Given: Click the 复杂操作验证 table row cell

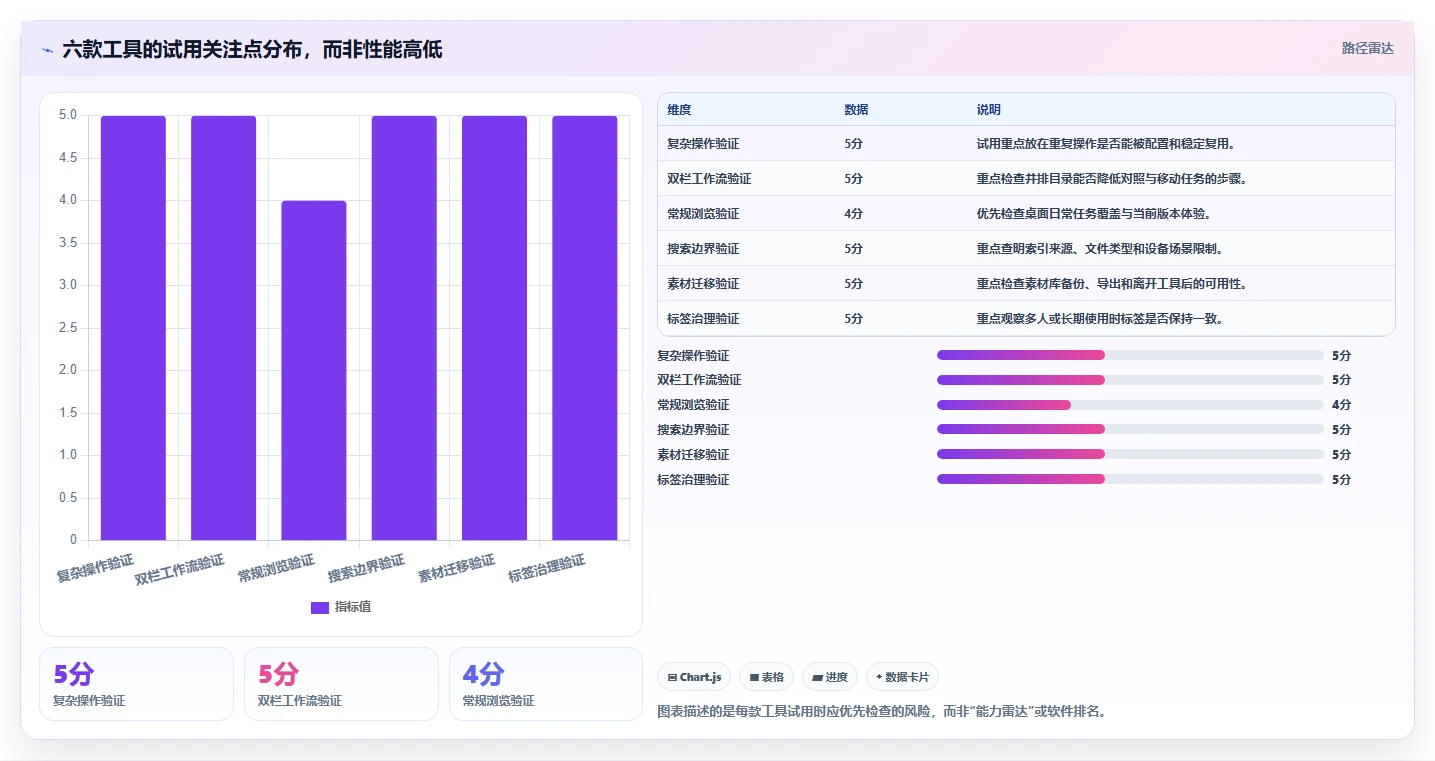Looking at the screenshot, I should (x=703, y=144).
